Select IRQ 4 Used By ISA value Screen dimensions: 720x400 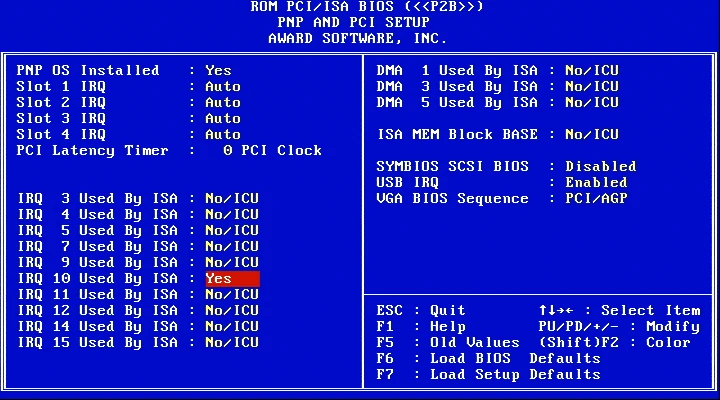tap(232, 214)
